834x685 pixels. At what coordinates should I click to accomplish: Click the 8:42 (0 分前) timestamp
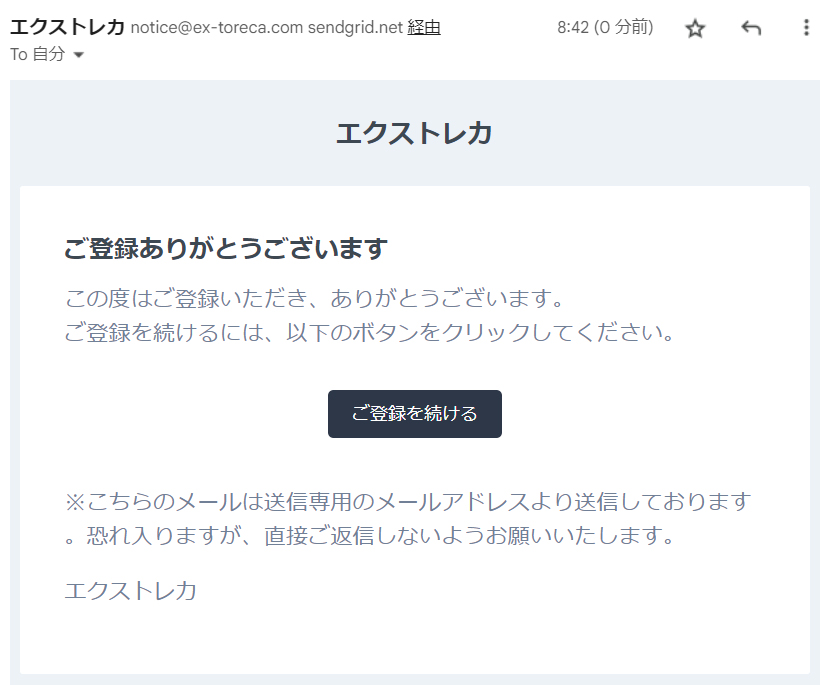(x=605, y=27)
